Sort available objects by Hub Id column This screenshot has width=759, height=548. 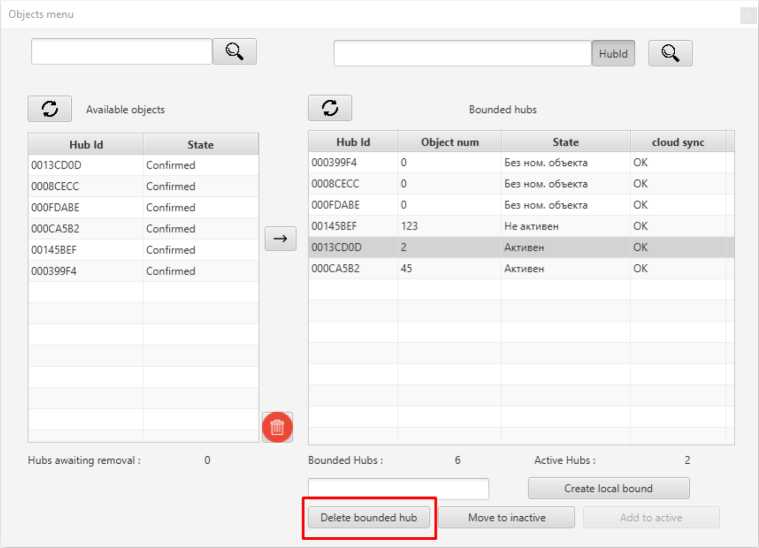pos(86,144)
